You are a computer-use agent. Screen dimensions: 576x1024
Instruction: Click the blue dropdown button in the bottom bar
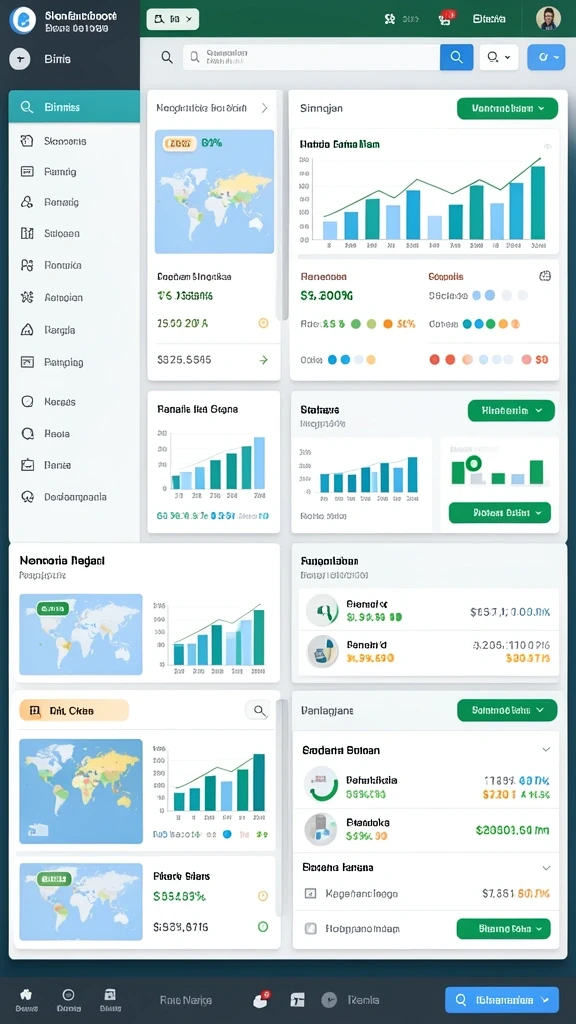click(502, 1000)
